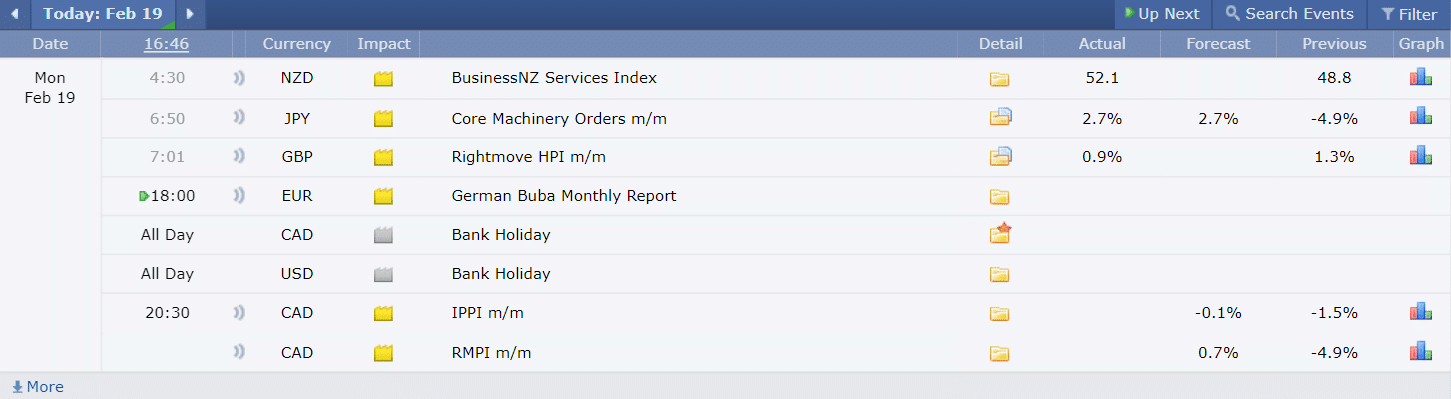Open detail folder for IPPI m/m

(x=1000, y=314)
